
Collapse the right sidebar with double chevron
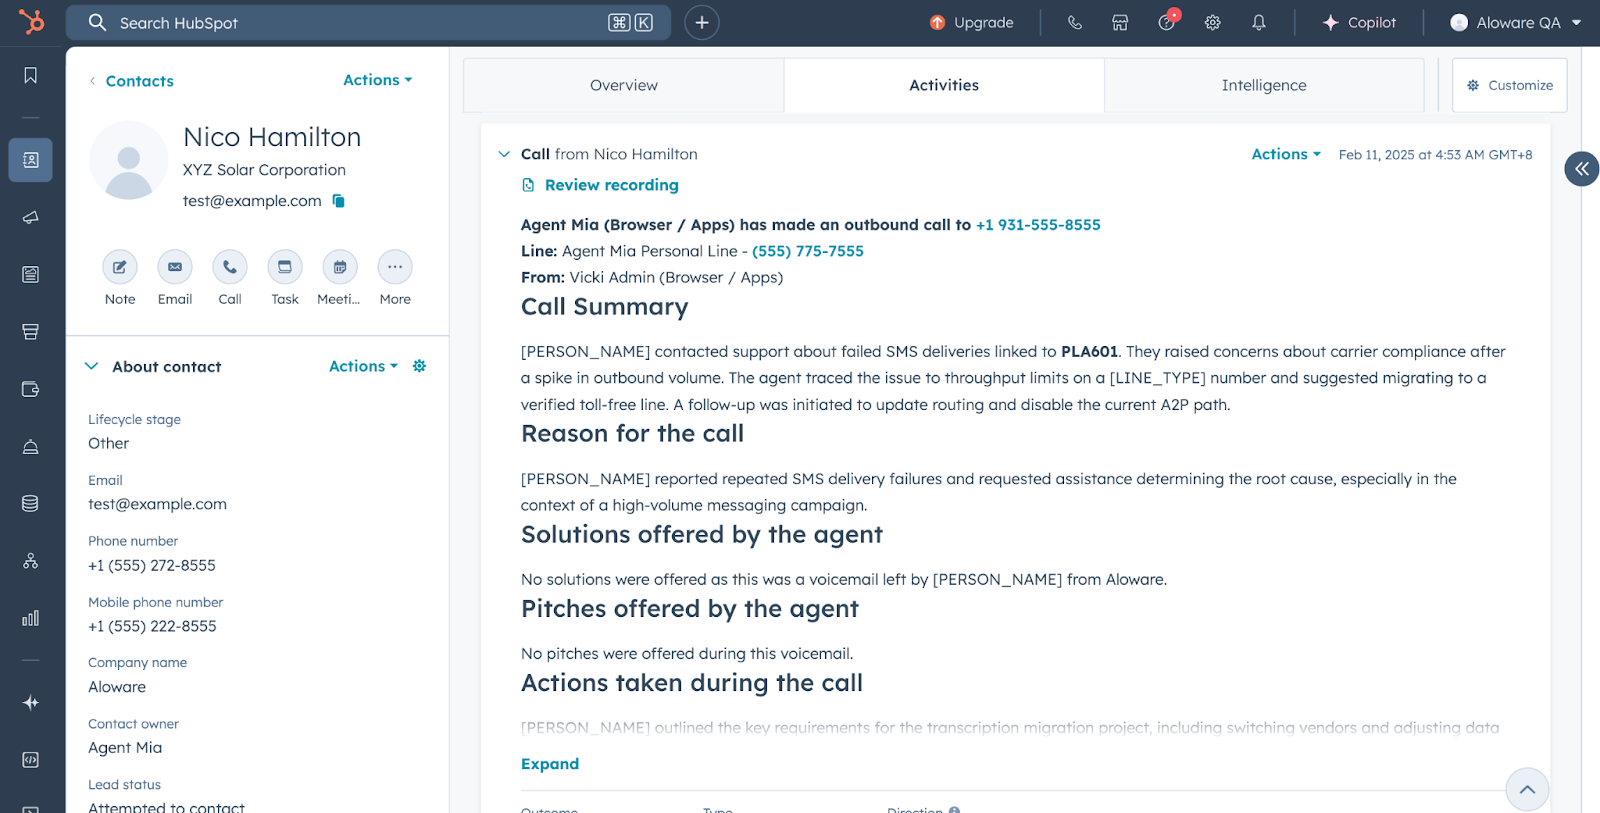1582,169
